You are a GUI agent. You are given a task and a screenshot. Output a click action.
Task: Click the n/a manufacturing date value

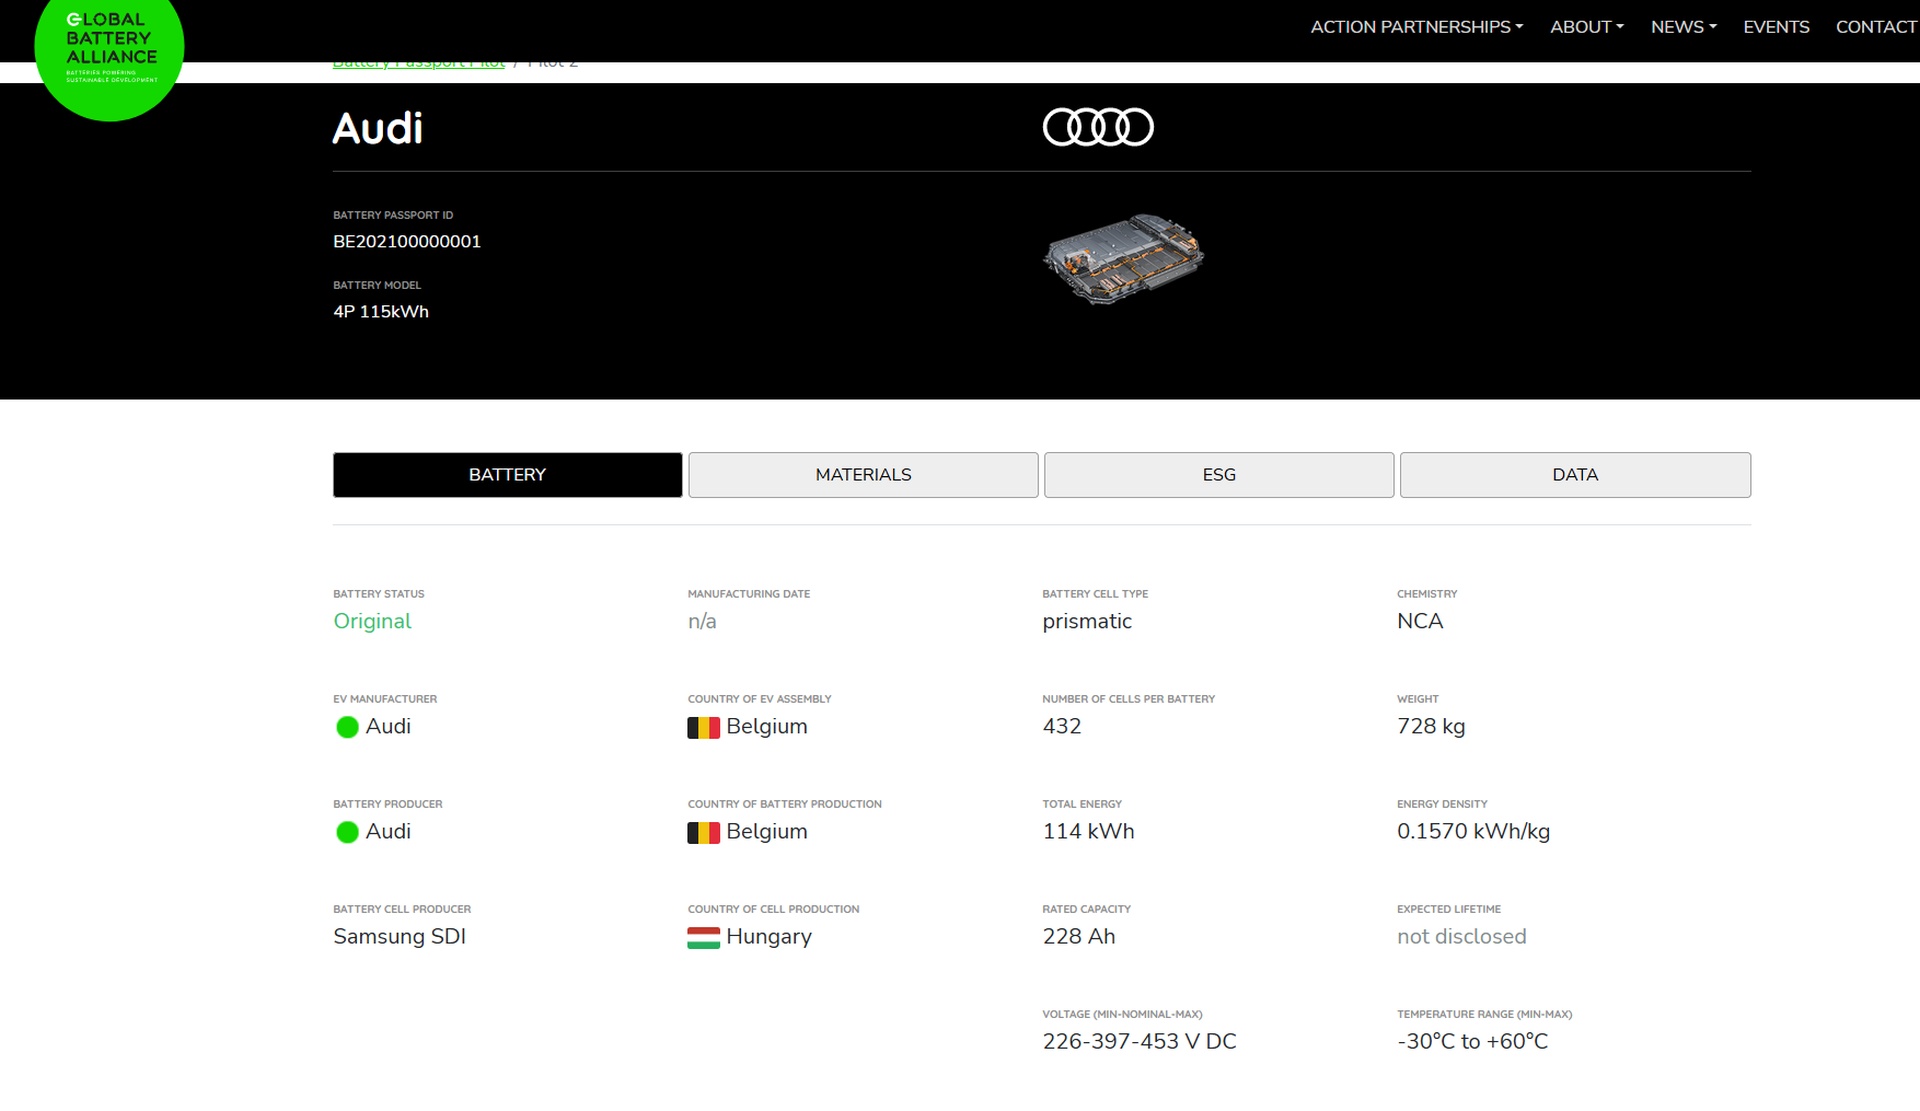(x=702, y=621)
